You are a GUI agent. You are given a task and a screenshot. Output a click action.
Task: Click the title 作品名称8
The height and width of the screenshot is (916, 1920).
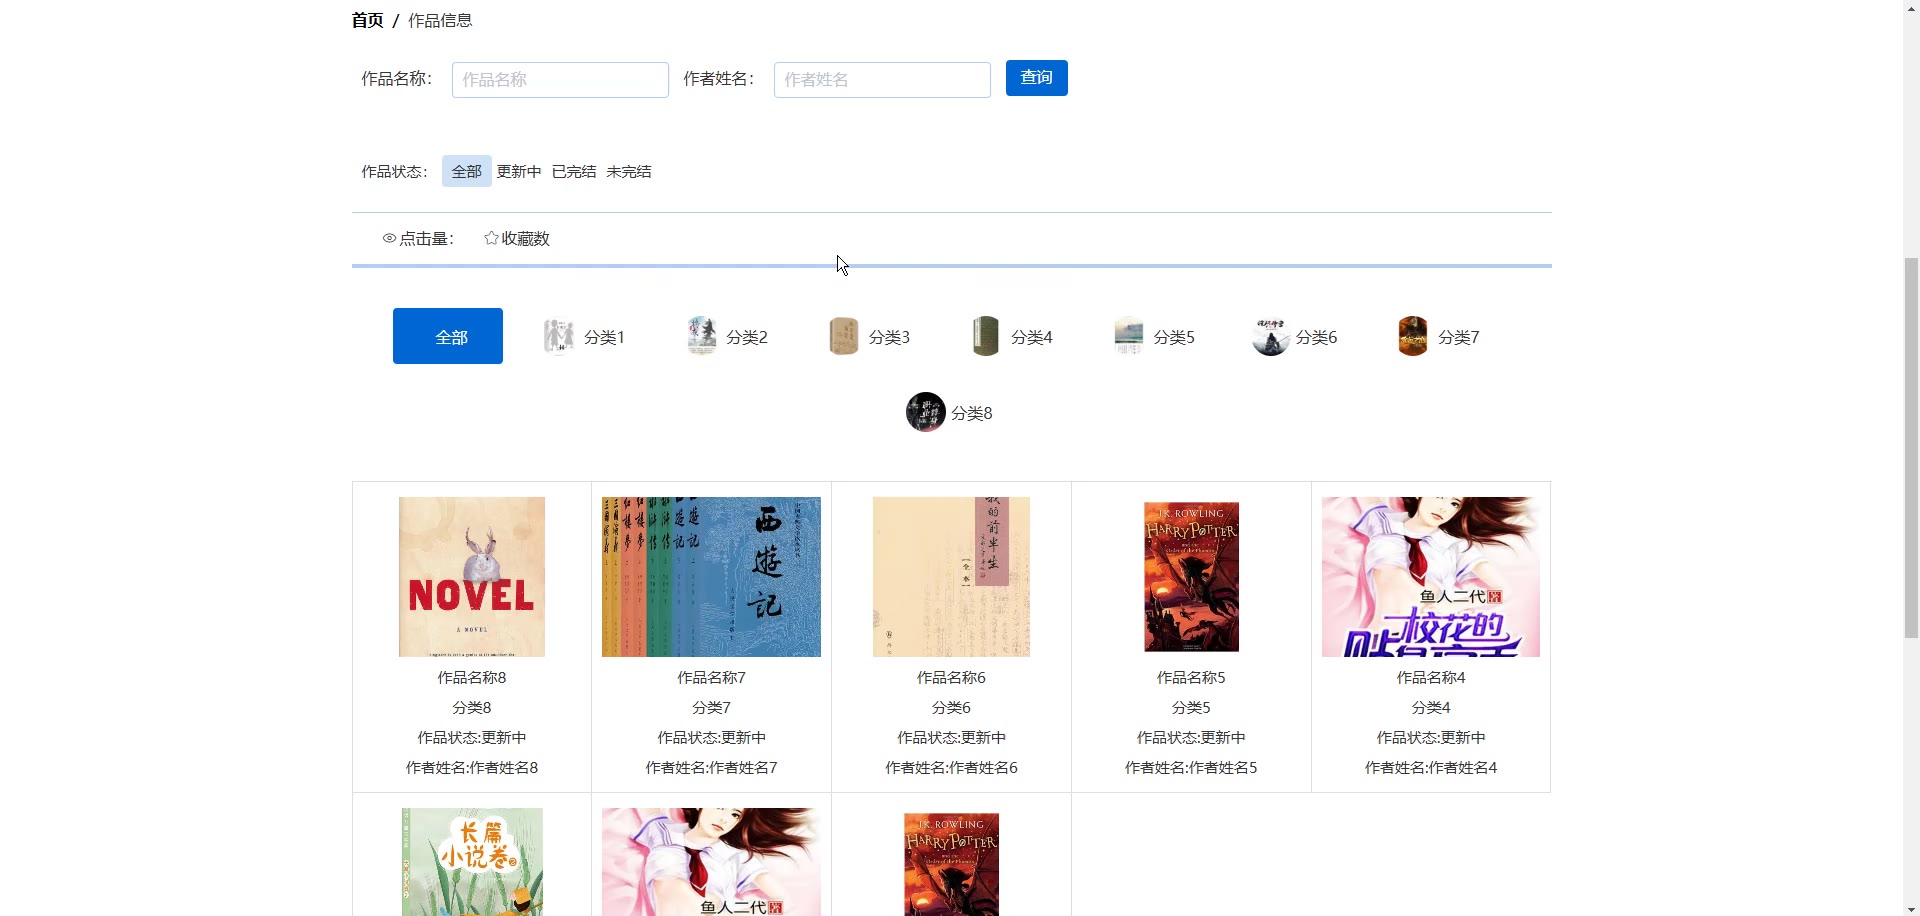pos(472,678)
